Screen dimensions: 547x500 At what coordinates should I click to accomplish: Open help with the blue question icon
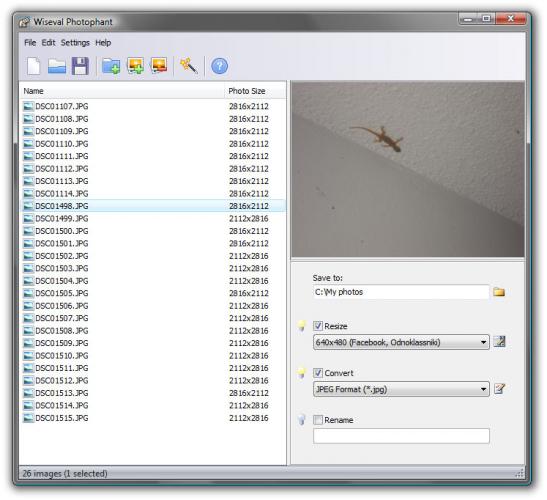[219, 66]
